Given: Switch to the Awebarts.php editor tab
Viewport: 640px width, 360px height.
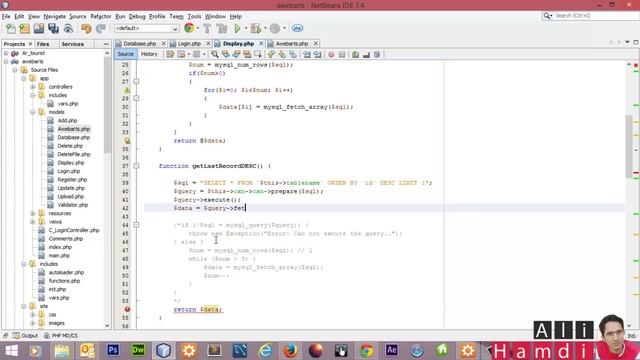Looking at the screenshot, I should click(292, 44).
